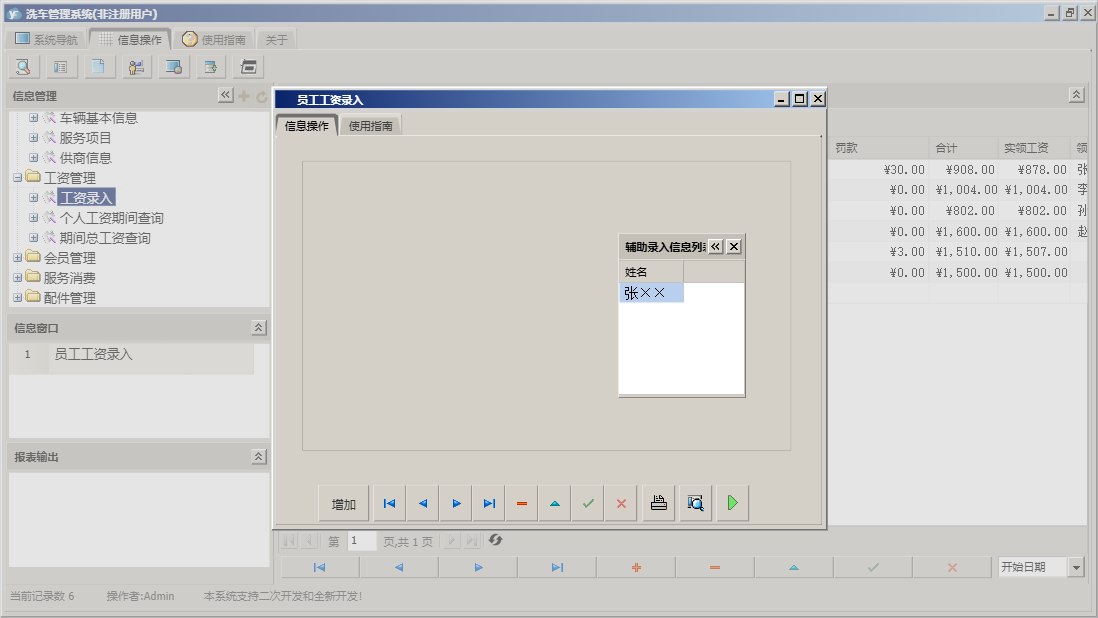Image resolution: width=1098 pixels, height=618 pixels.
Task: Click the page number input field
Action: (362, 541)
